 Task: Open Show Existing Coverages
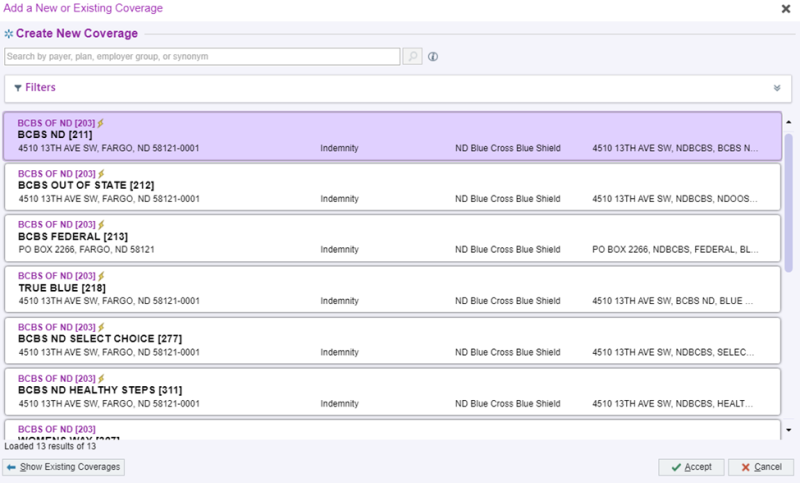(x=64, y=467)
